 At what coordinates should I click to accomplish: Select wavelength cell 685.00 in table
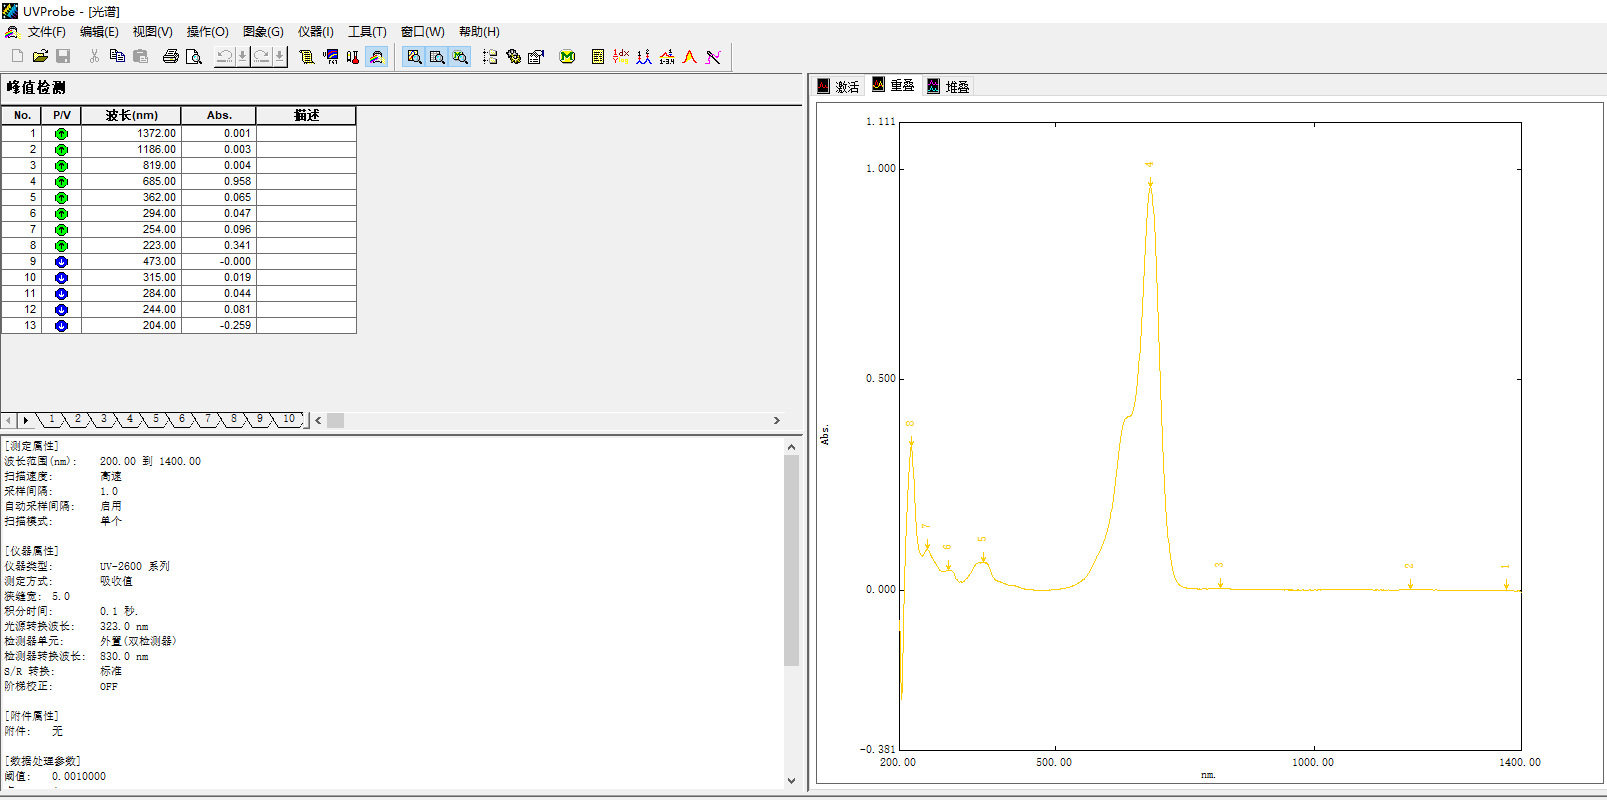[131, 181]
